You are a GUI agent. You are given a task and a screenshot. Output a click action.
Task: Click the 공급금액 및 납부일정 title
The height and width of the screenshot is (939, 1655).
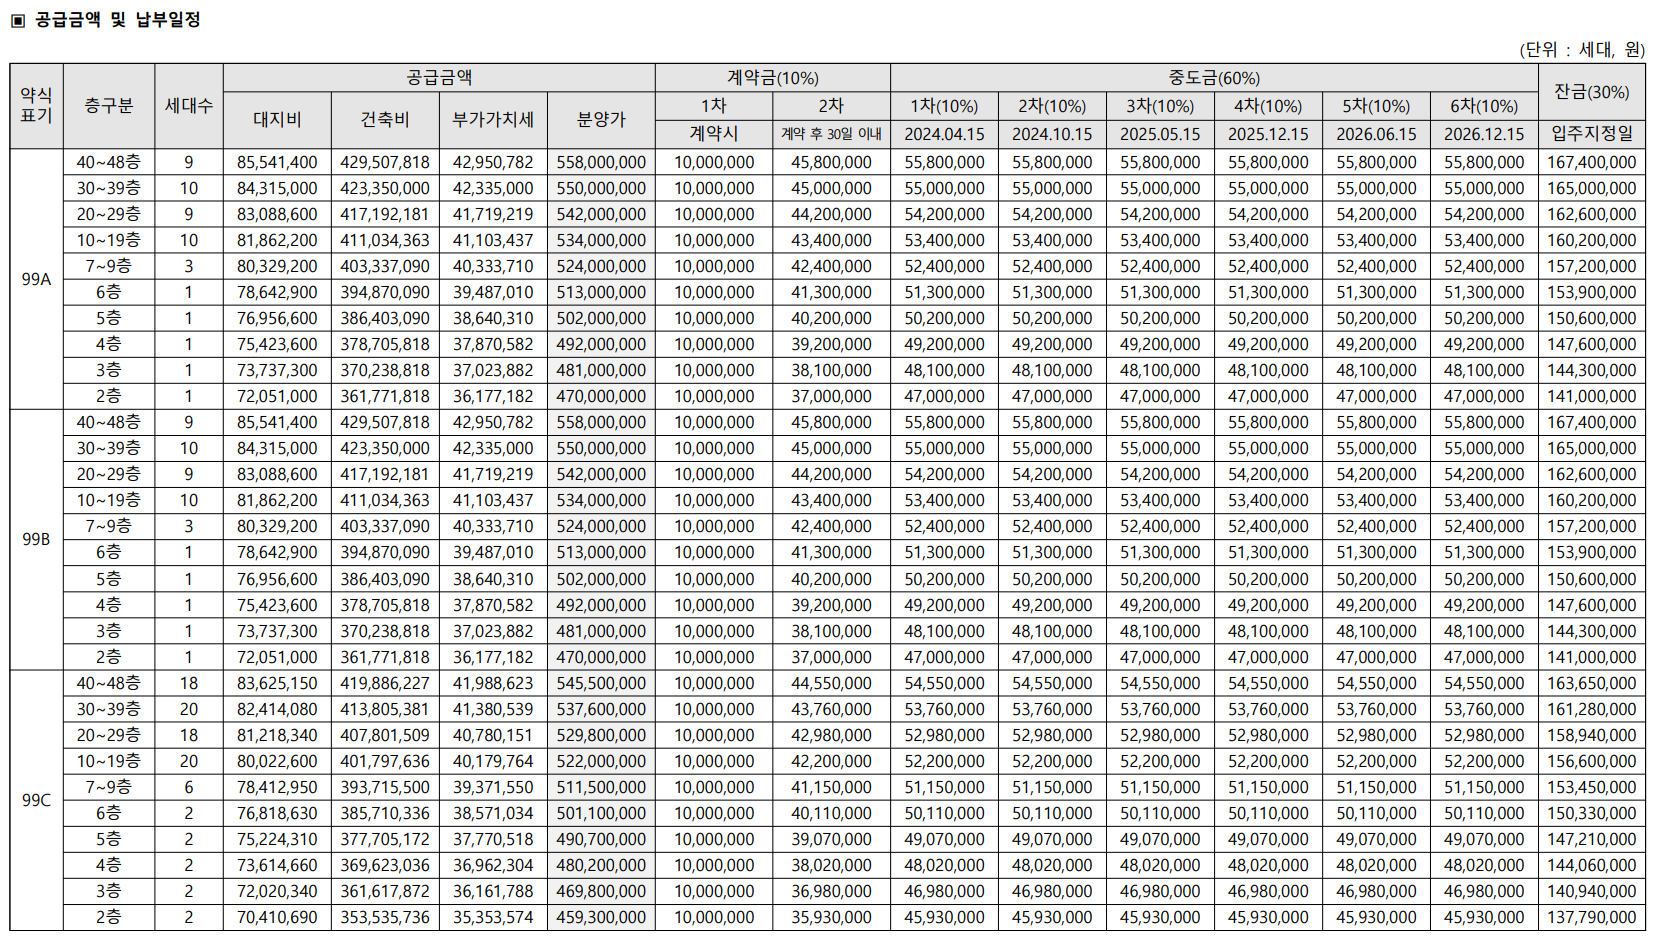click(118, 19)
